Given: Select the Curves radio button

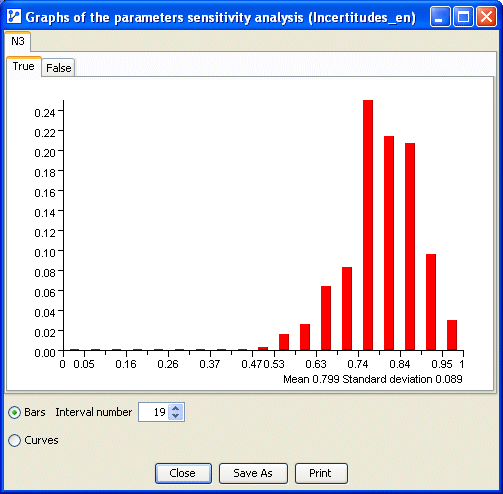Looking at the screenshot, I should pyautogui.click(x=14, y=440).
